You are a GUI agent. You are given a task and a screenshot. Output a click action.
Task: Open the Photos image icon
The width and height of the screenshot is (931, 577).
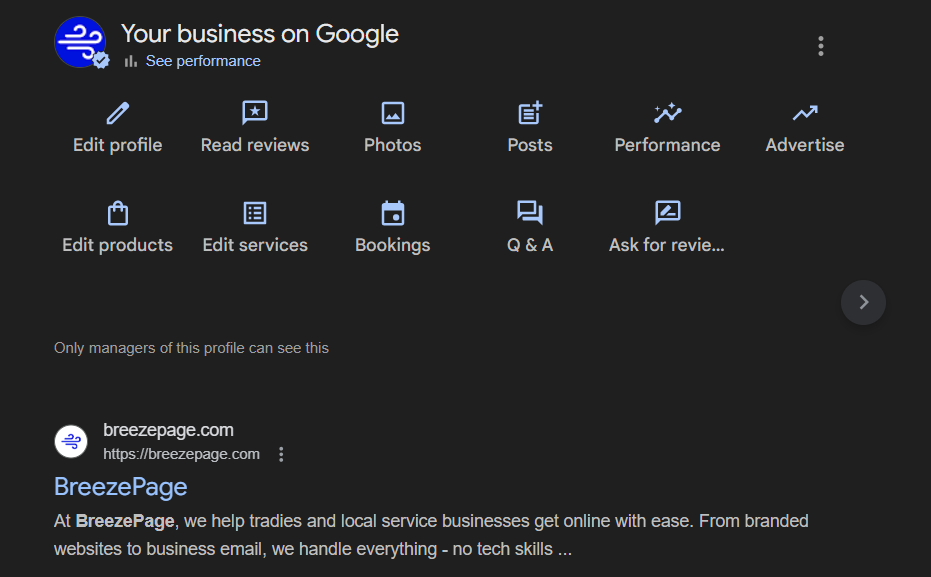(x=393, y=113)
